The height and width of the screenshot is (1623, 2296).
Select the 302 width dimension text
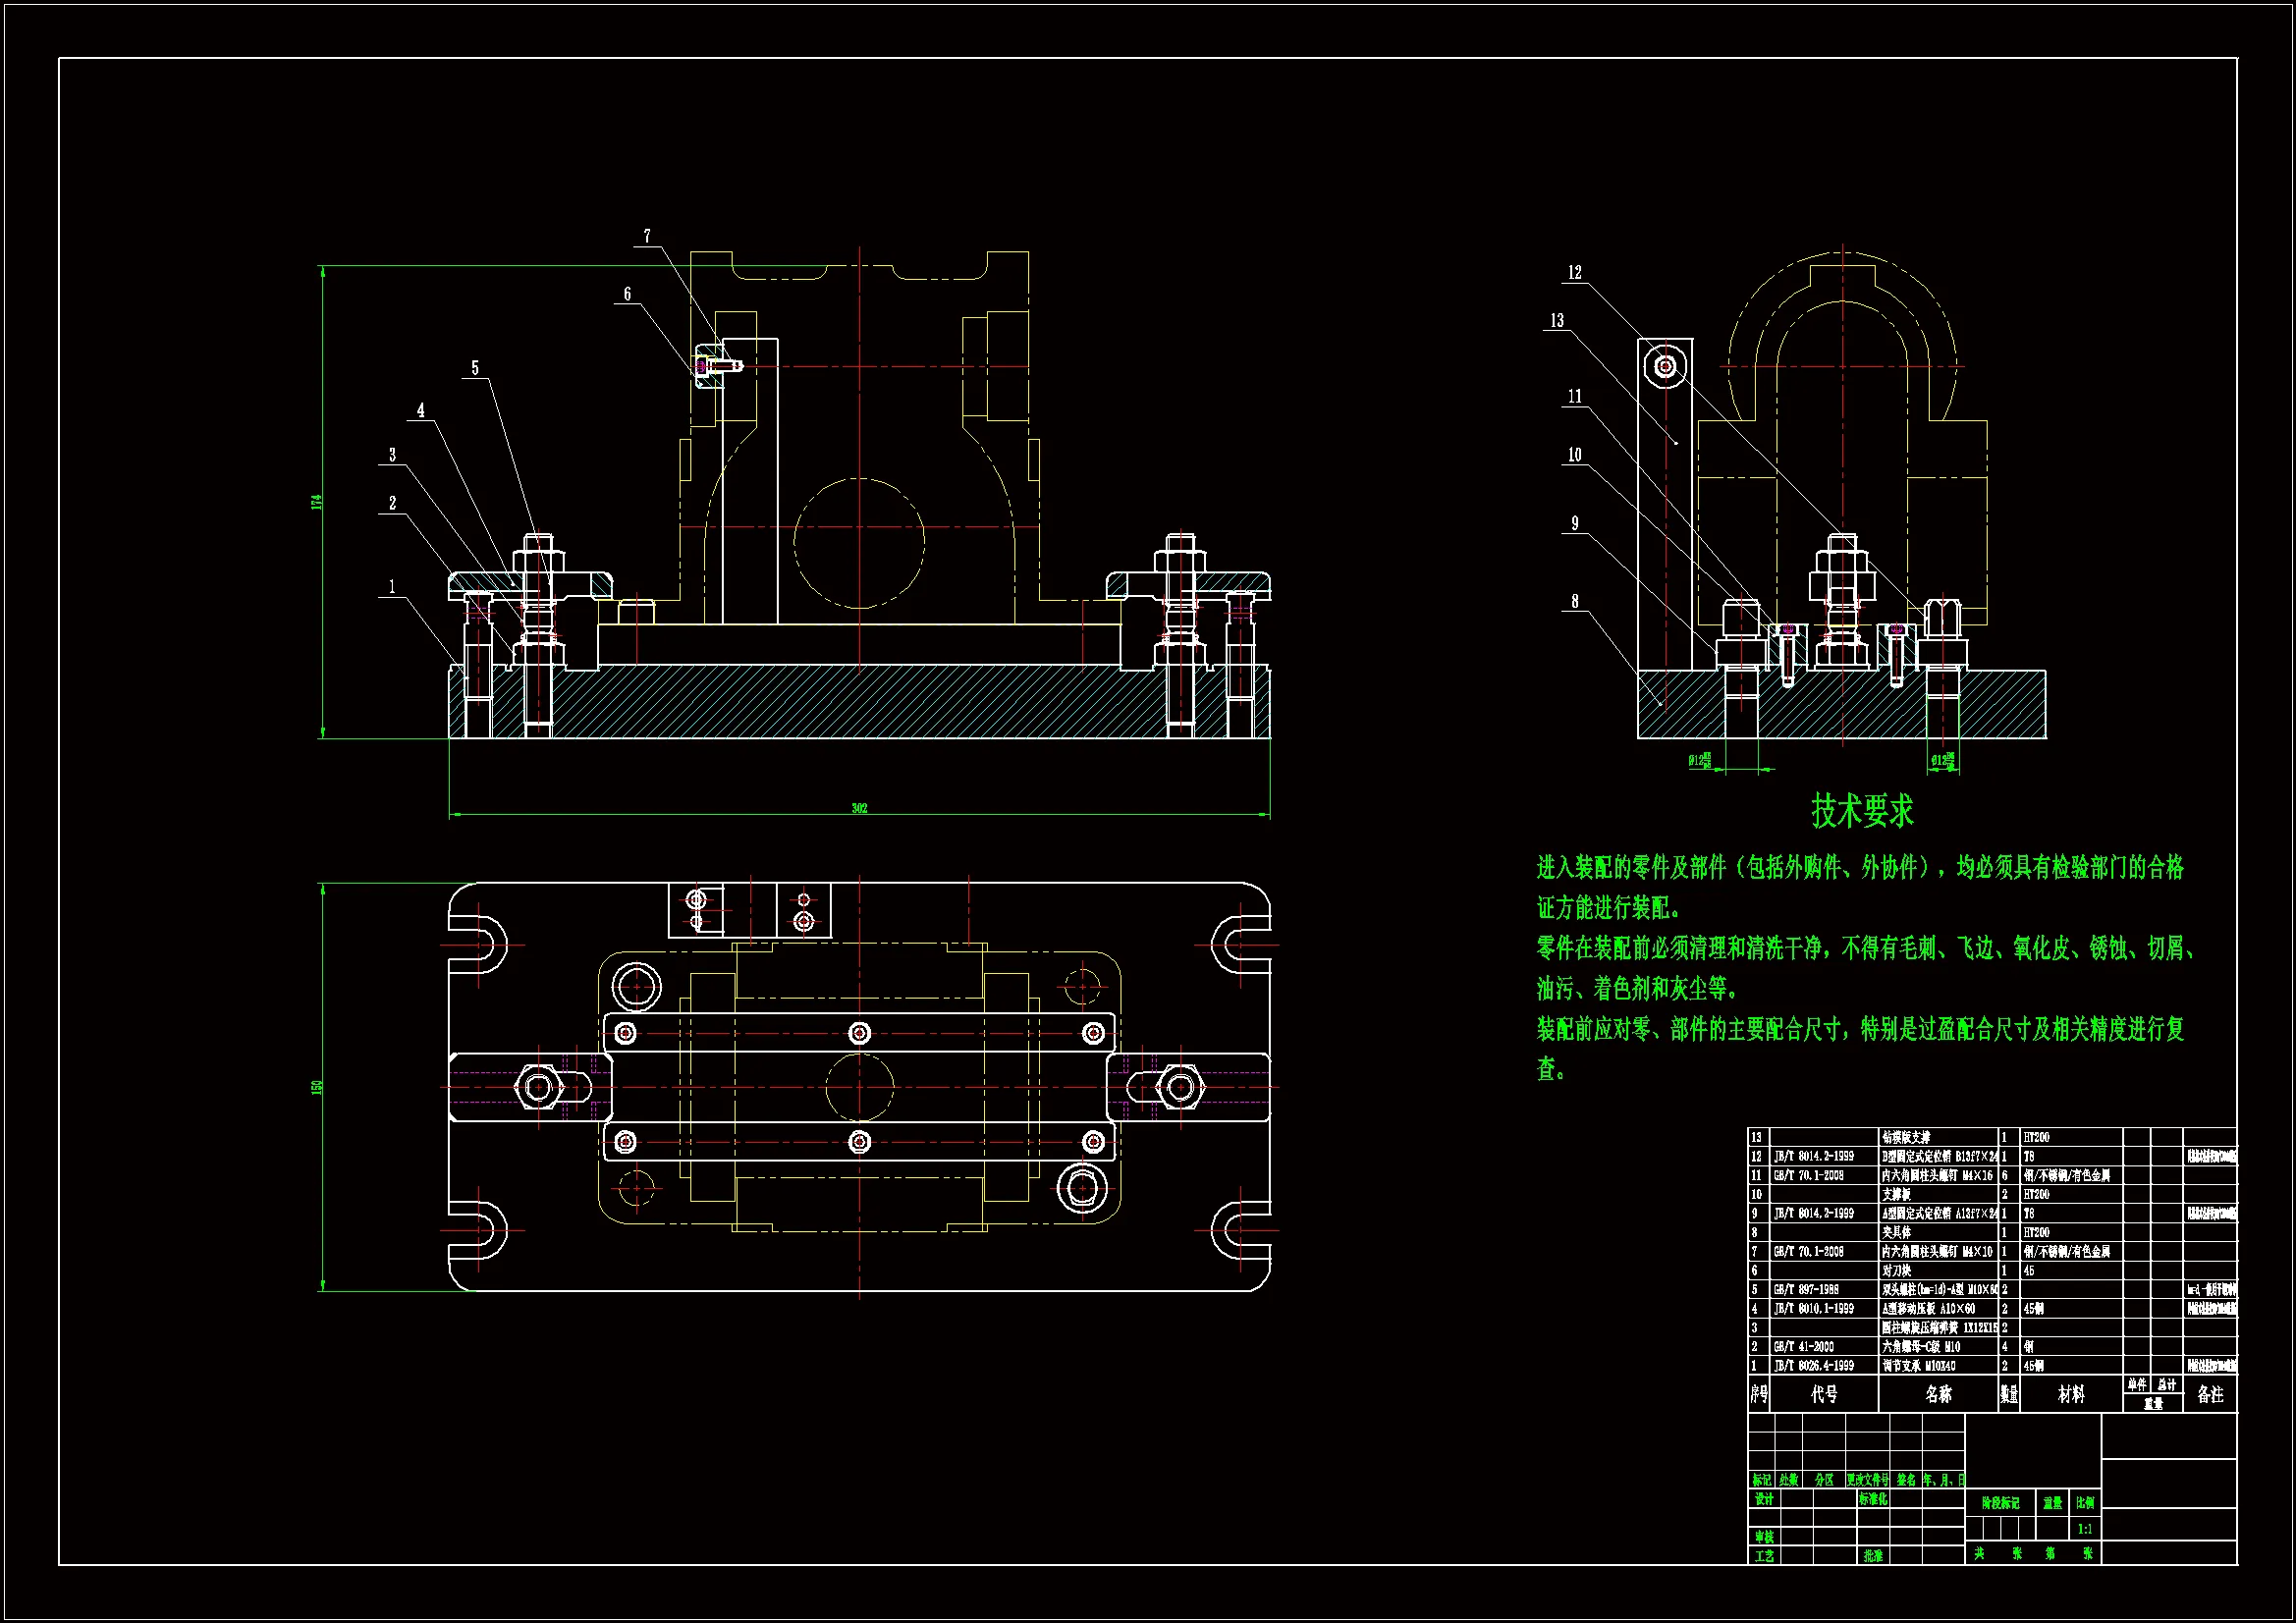tap(859, 808)
